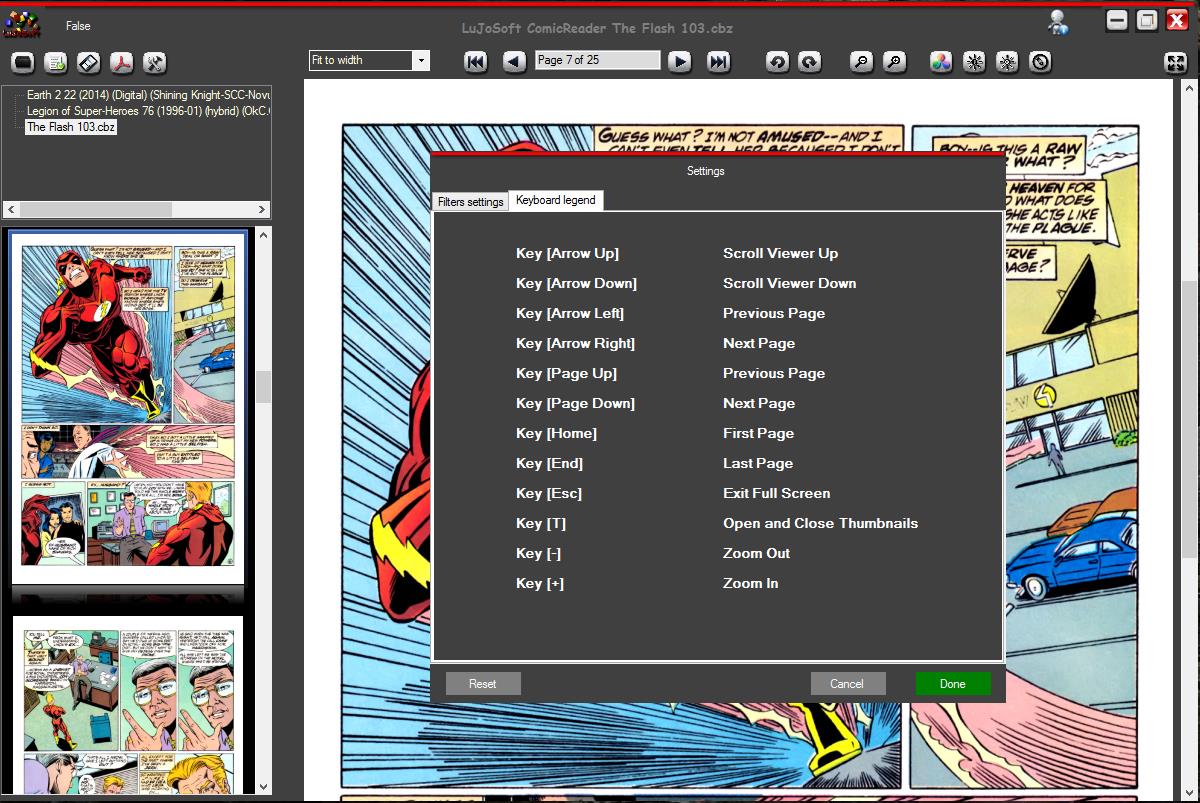This screenshot has width=1200, height=803.
Task: Click the user info icon near the title
Action: (1056, 22)
